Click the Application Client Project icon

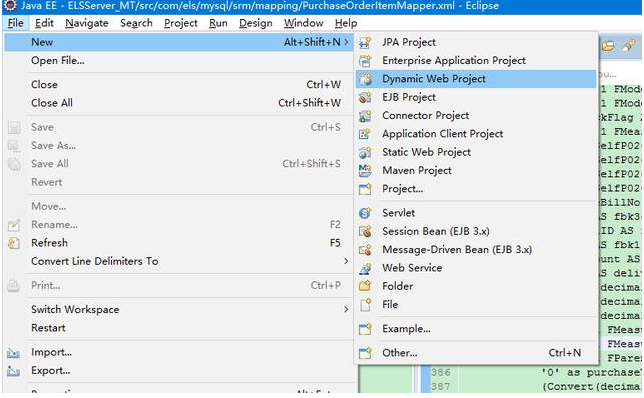tap(365, 134)
